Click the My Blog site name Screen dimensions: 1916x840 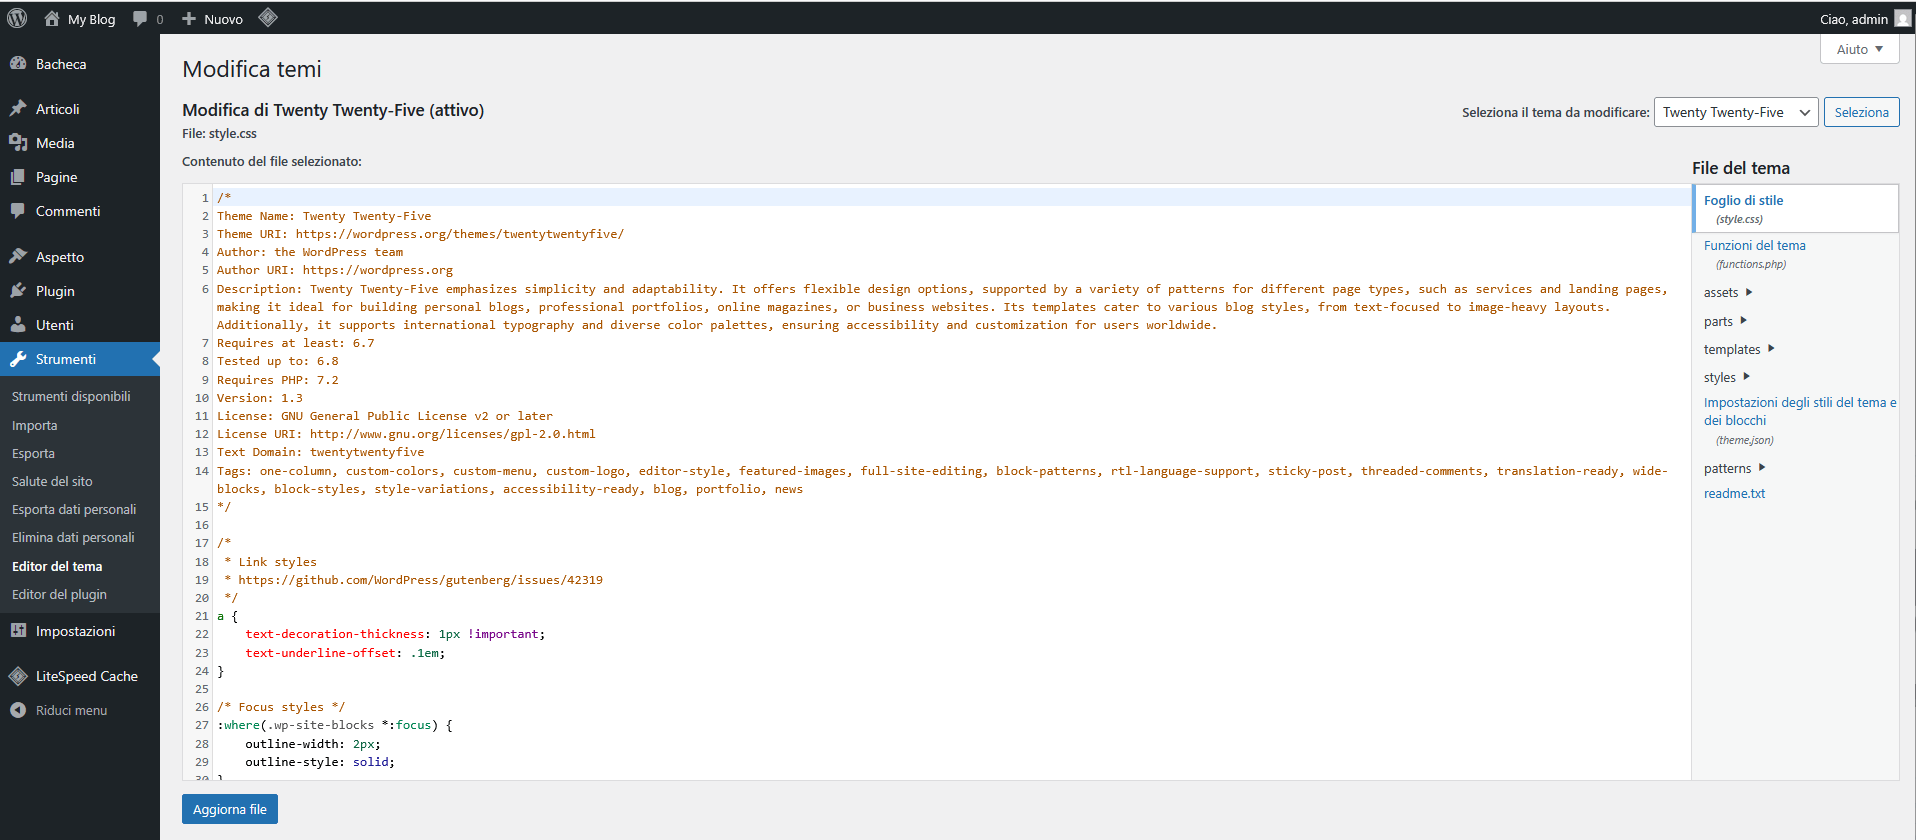tap(91, 19)
